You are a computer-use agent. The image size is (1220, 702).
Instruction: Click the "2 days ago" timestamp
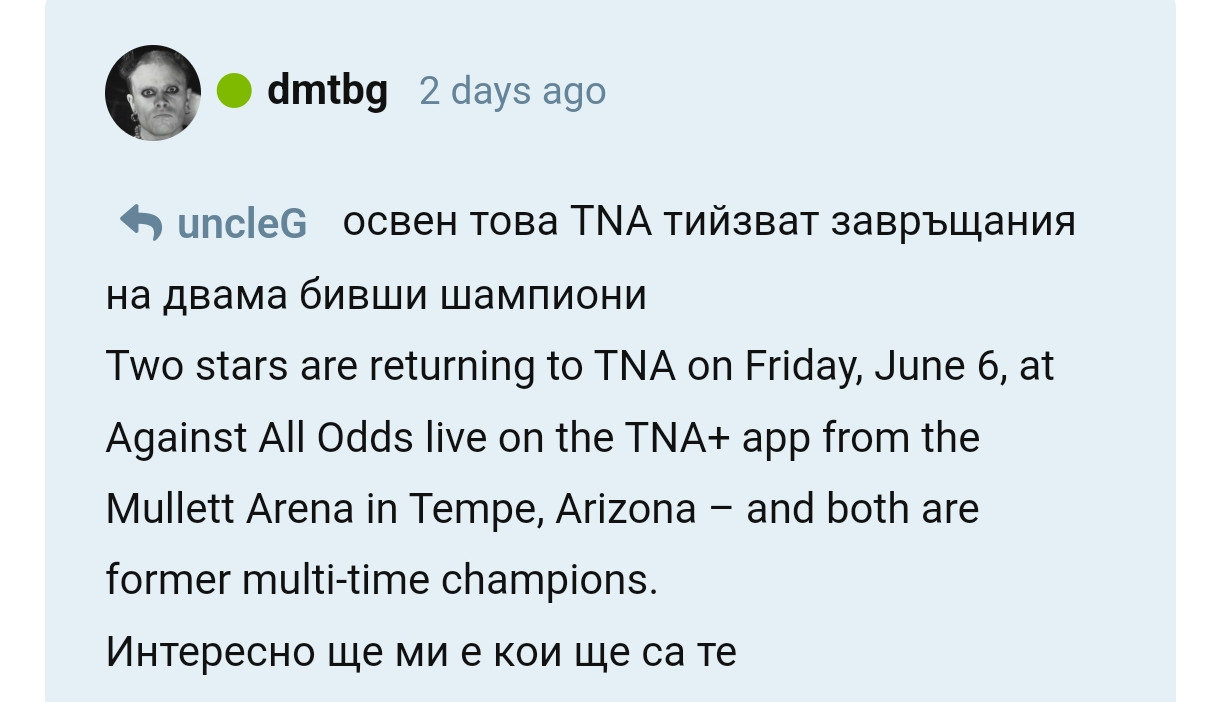(x=512, y=91)
